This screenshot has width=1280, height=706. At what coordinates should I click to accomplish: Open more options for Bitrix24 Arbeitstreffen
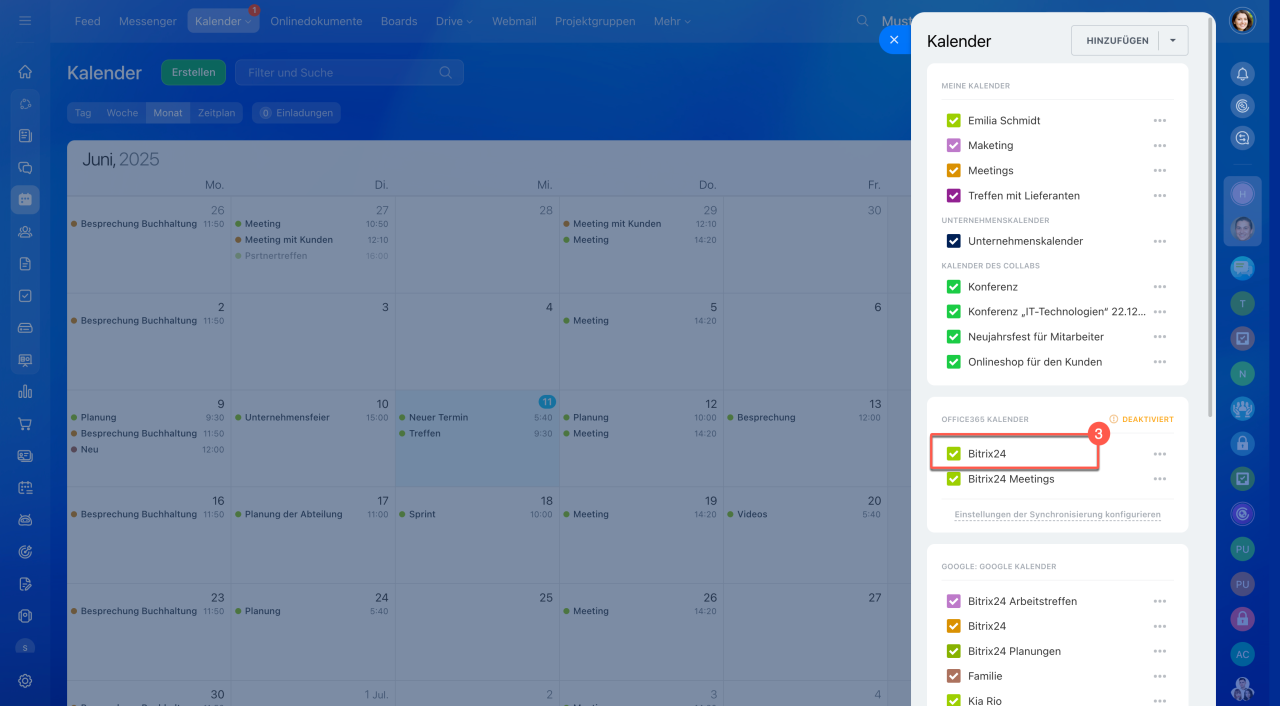click(x=1159, y=601)
